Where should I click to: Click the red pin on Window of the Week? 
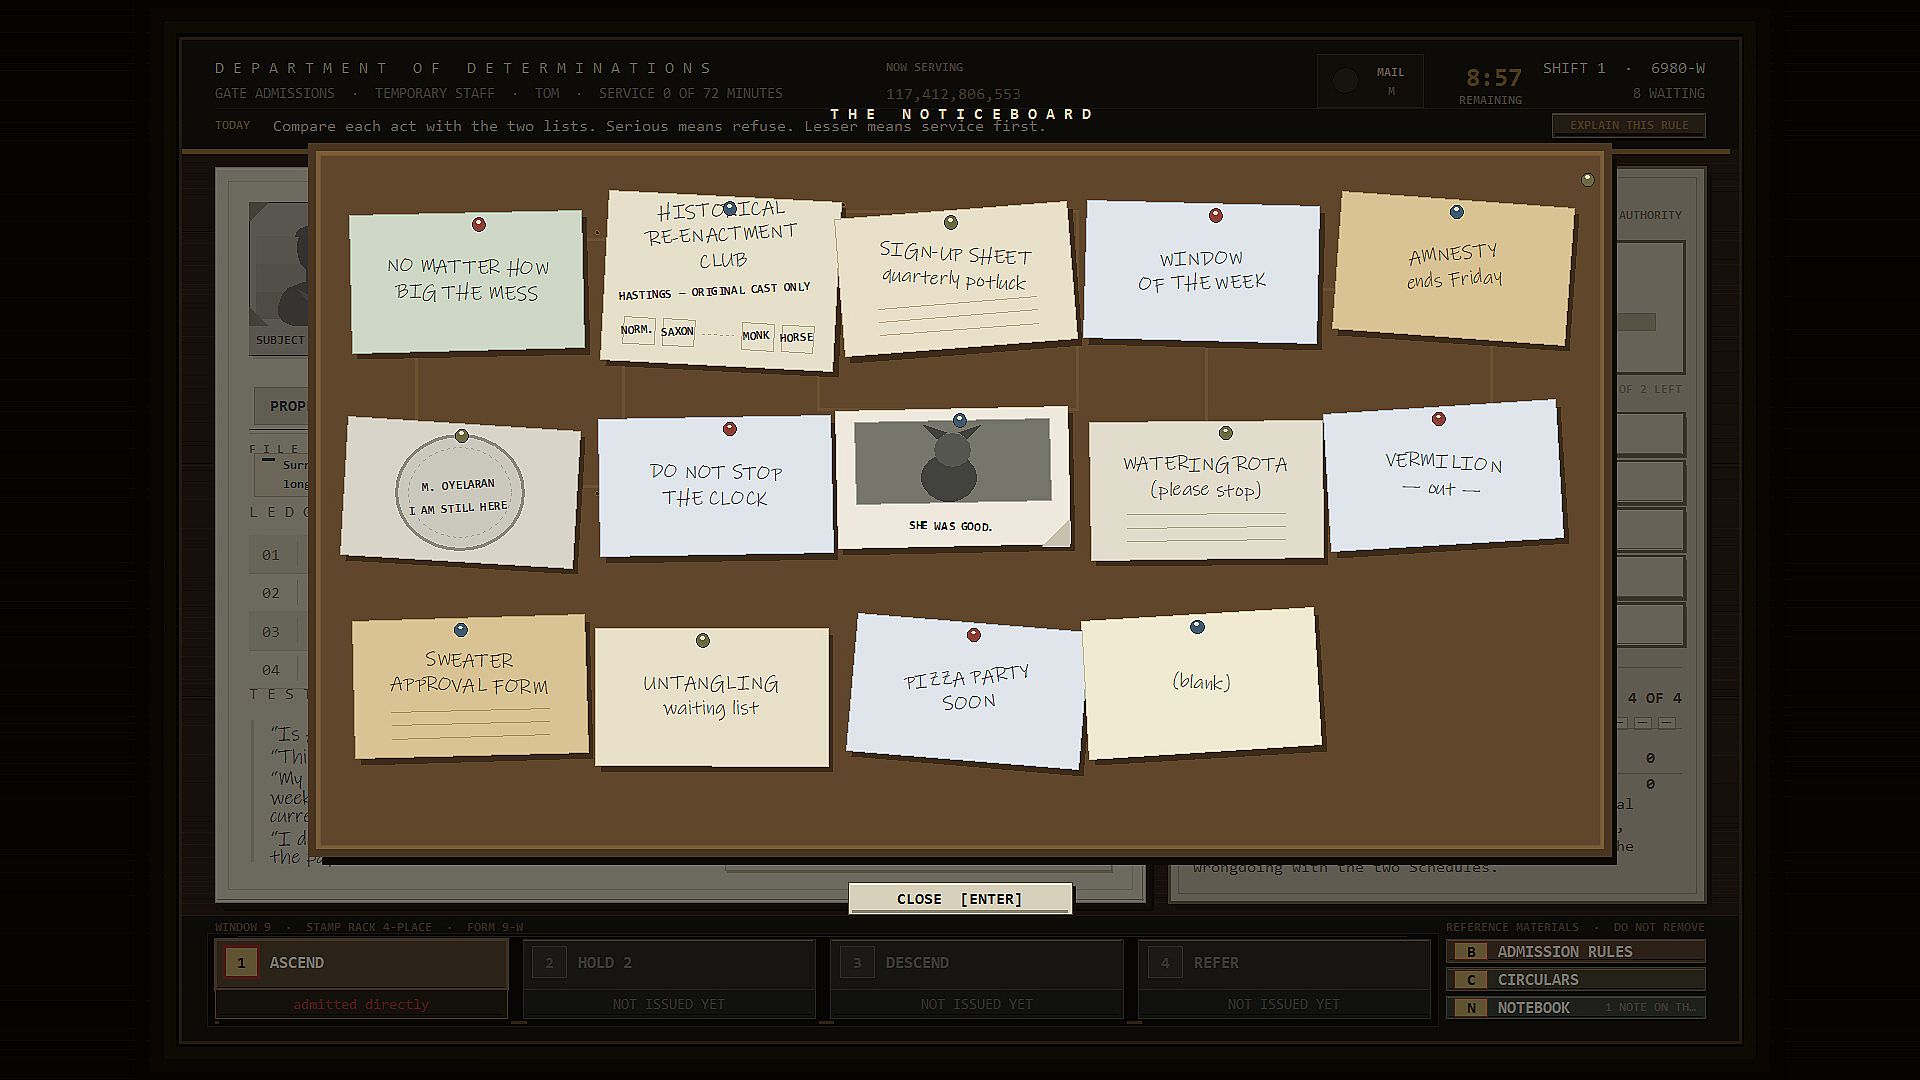click(1216, 215)
